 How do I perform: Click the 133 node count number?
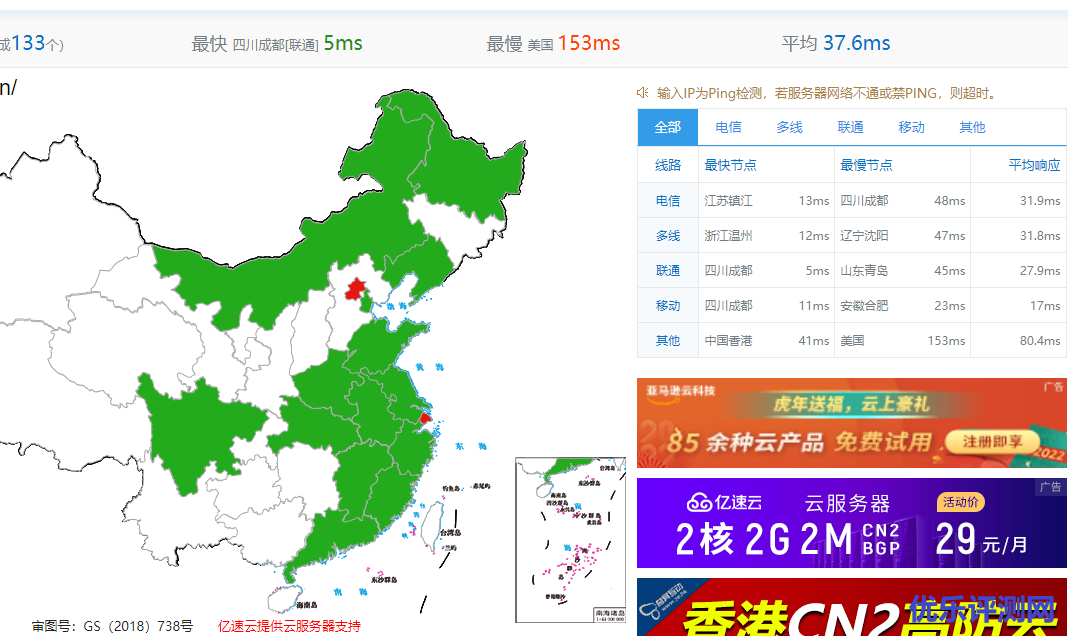[x=28, y=44]
